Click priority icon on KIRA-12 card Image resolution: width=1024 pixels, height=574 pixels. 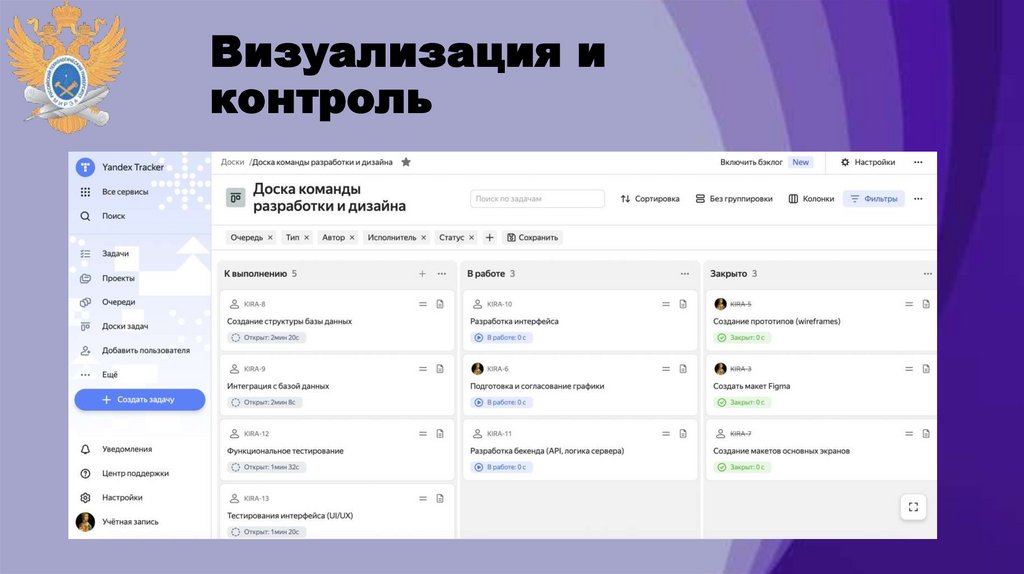tap(423, 434)
